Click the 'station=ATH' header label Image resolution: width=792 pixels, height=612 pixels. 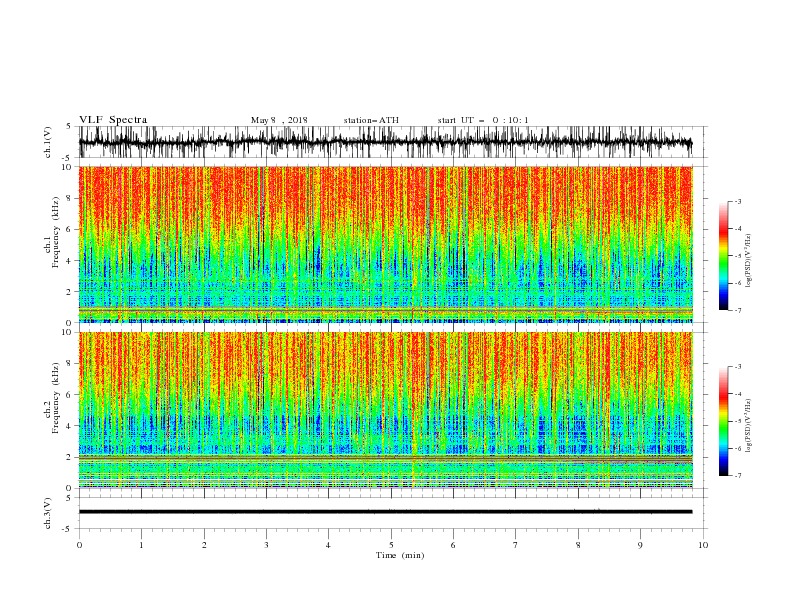[371, 120]
